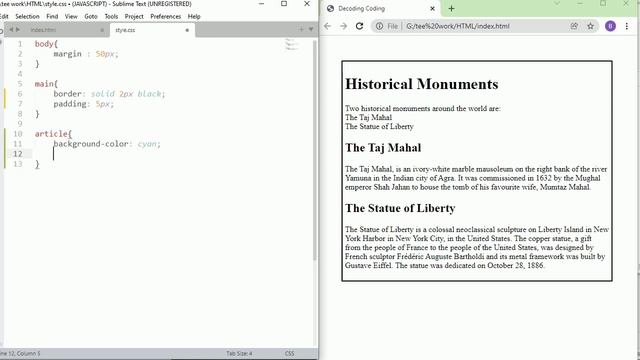Click the 'body{' selector text
Screen dimensions: 640x360
coord(46,44)
